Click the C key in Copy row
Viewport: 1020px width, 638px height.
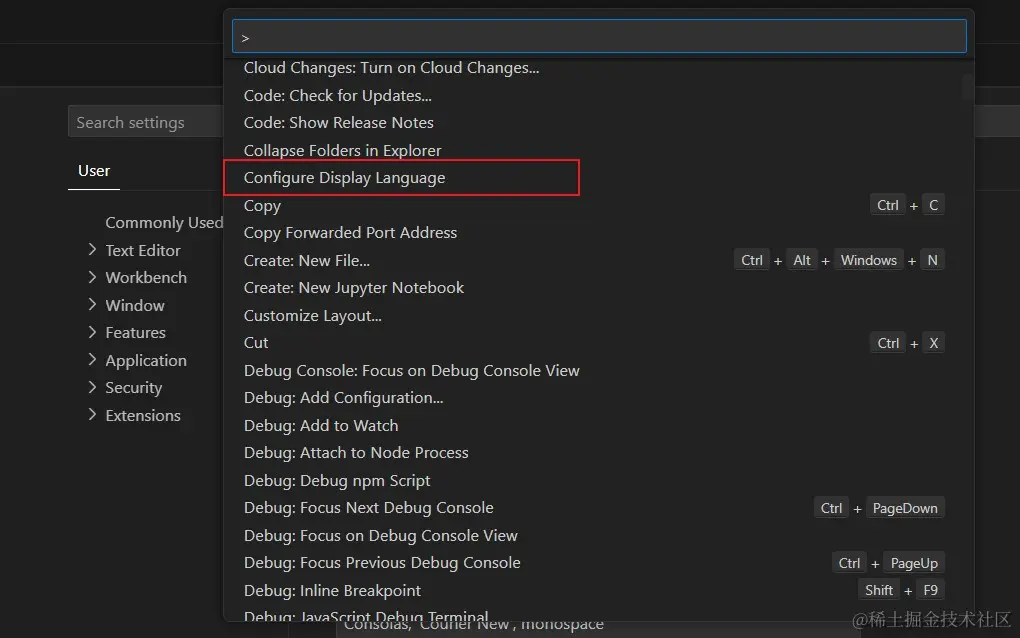click(933, 205)
